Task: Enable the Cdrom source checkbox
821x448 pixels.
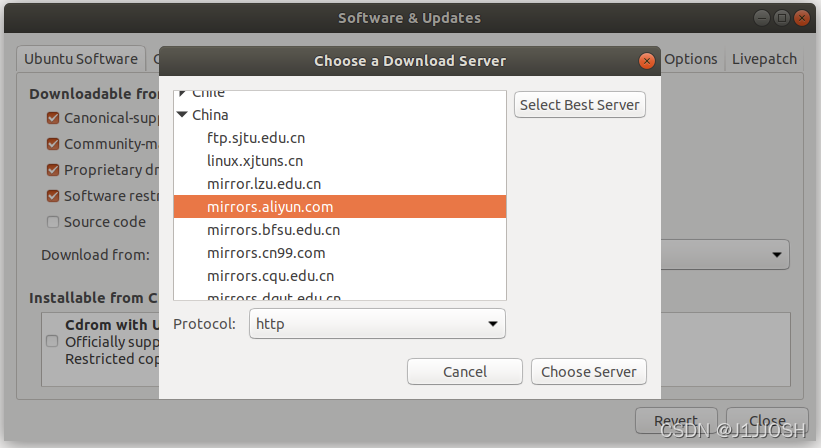Action: click(52, 341)
